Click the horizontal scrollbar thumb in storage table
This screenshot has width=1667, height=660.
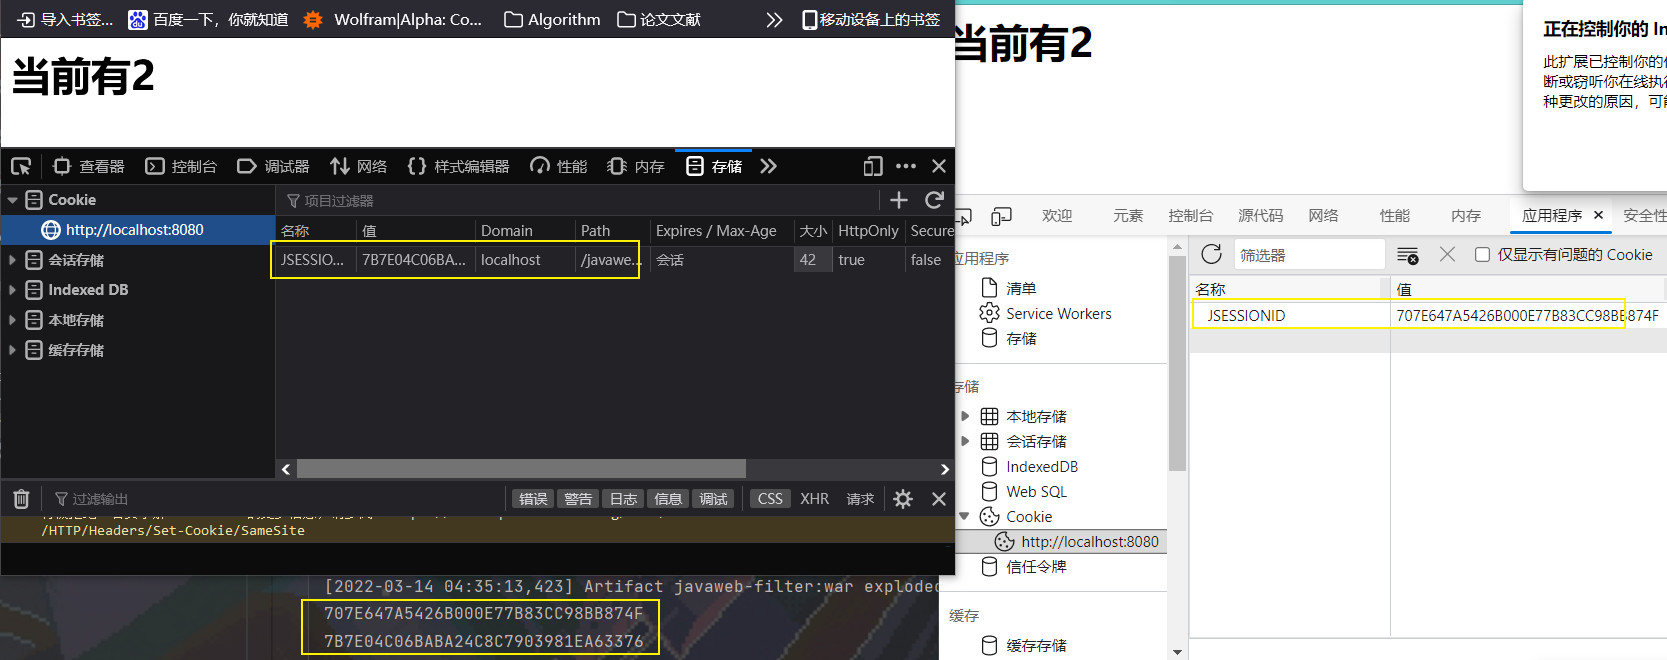pyautogui.click(x=521, y=469)
